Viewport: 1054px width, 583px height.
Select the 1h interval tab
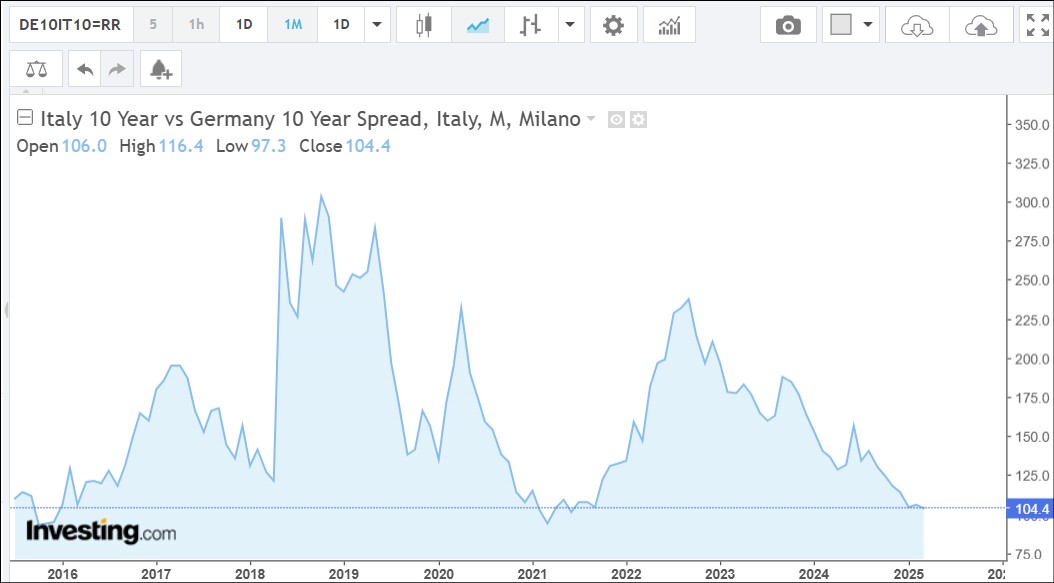197,25
